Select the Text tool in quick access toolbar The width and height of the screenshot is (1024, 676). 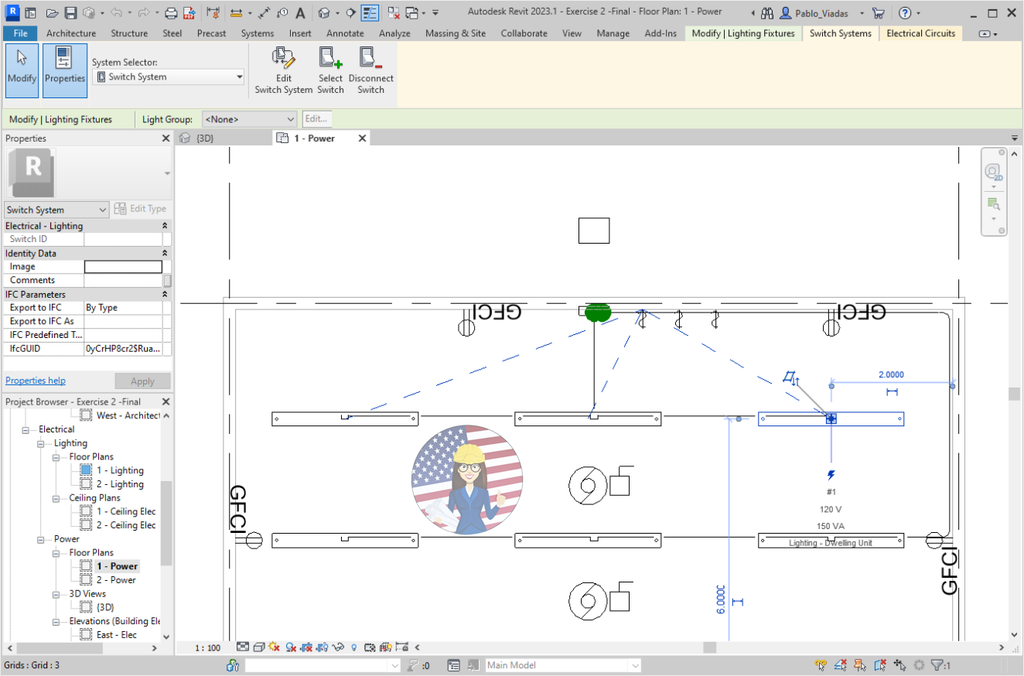coord(300,12)
